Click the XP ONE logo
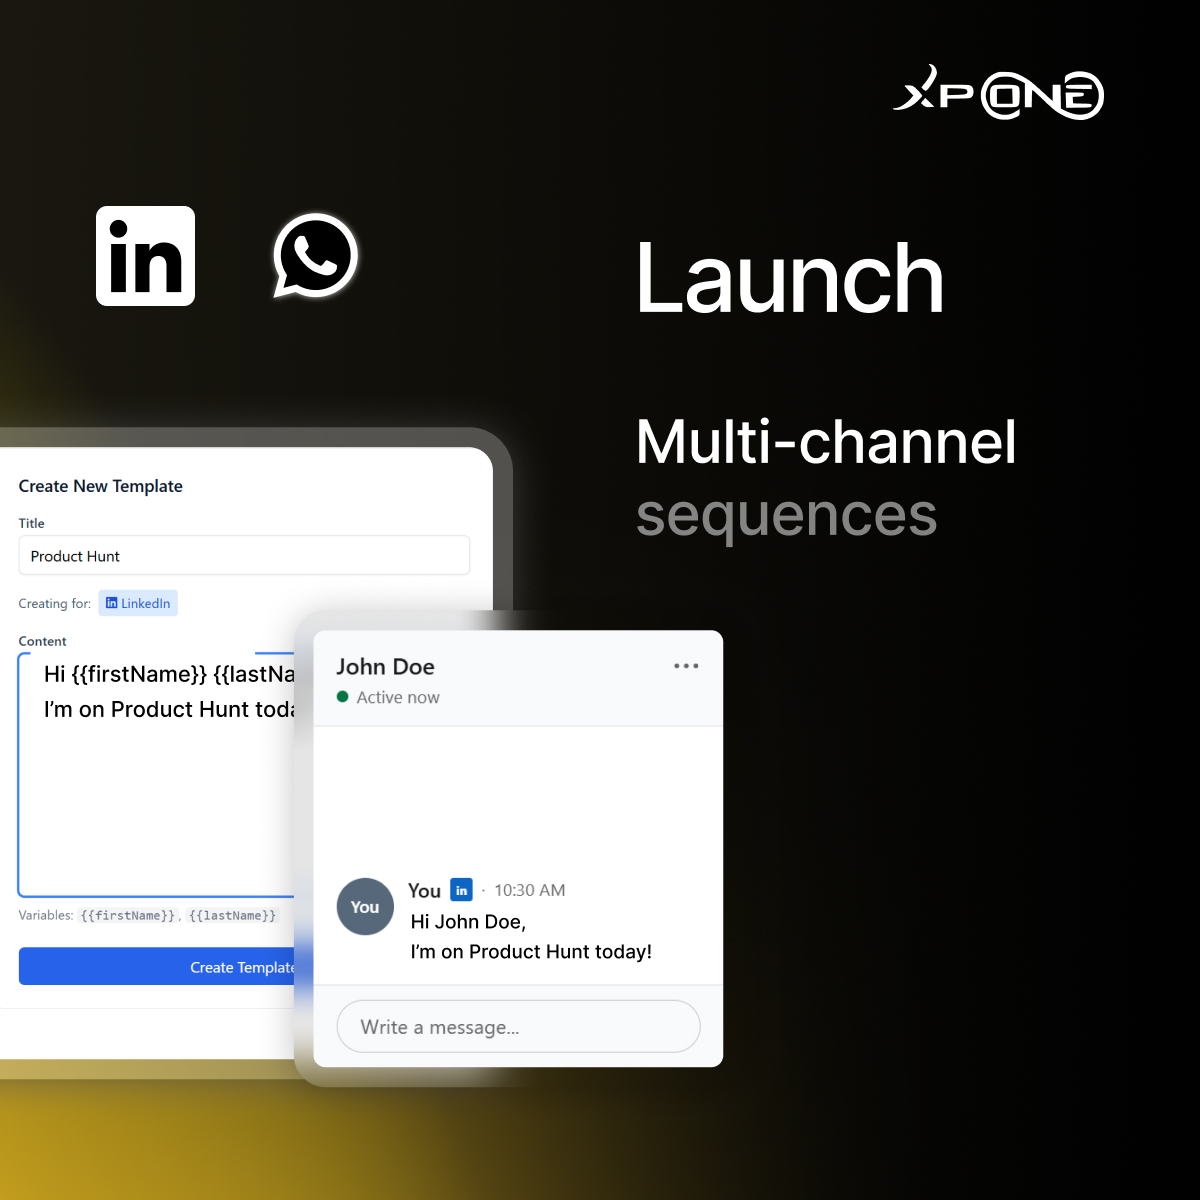The height and width of the screenshot is (1200, 1200). point(997,95)
